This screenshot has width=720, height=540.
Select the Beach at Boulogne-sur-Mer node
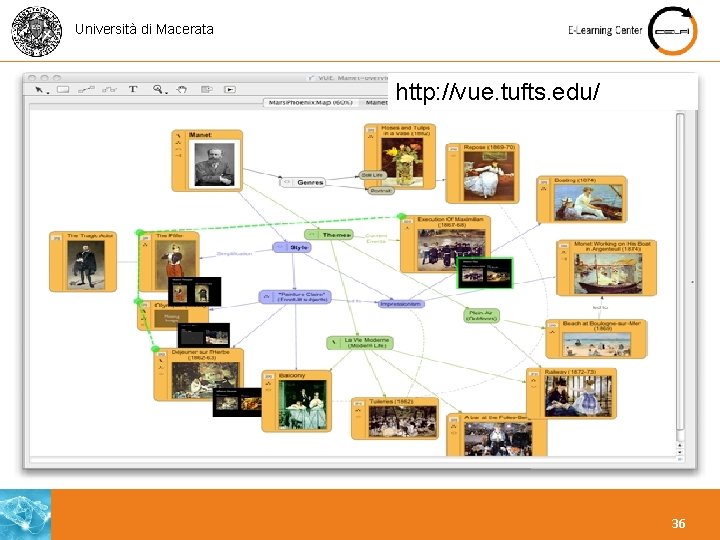pyautogui.click(x=596, y=339)
